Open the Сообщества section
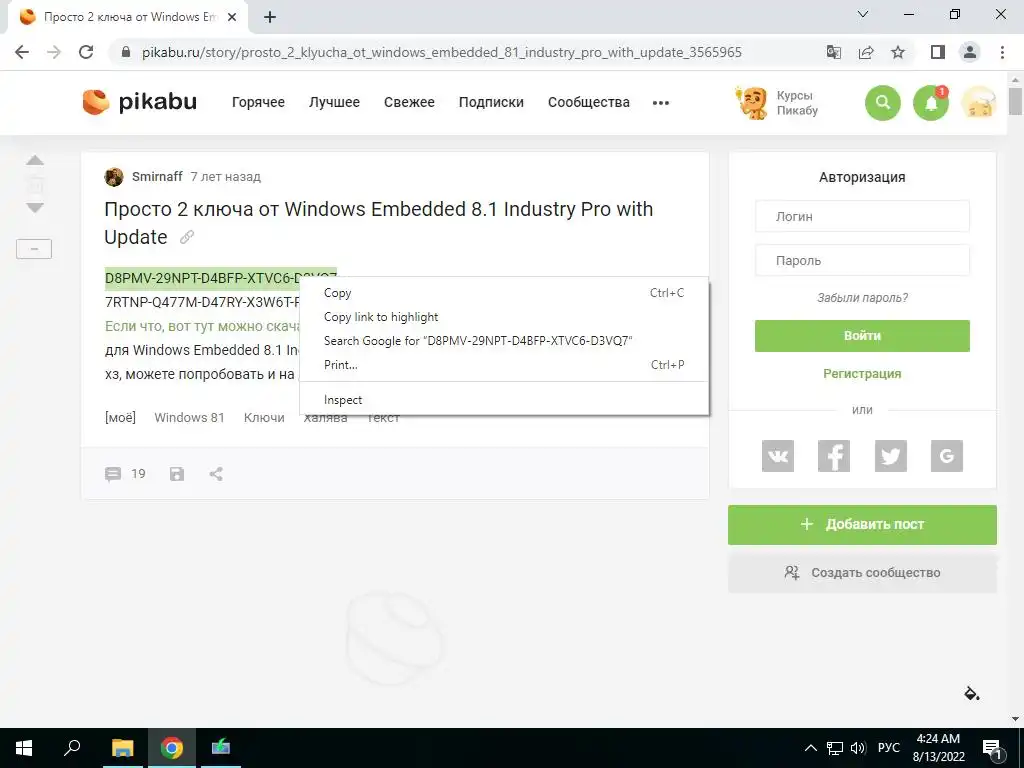 point(589,103)
